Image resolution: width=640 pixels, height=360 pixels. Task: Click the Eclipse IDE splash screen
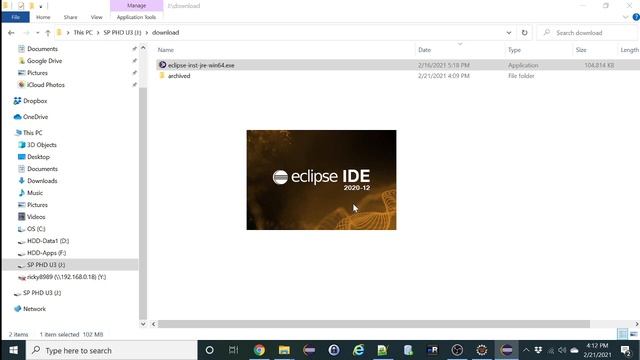coord(321,180)
